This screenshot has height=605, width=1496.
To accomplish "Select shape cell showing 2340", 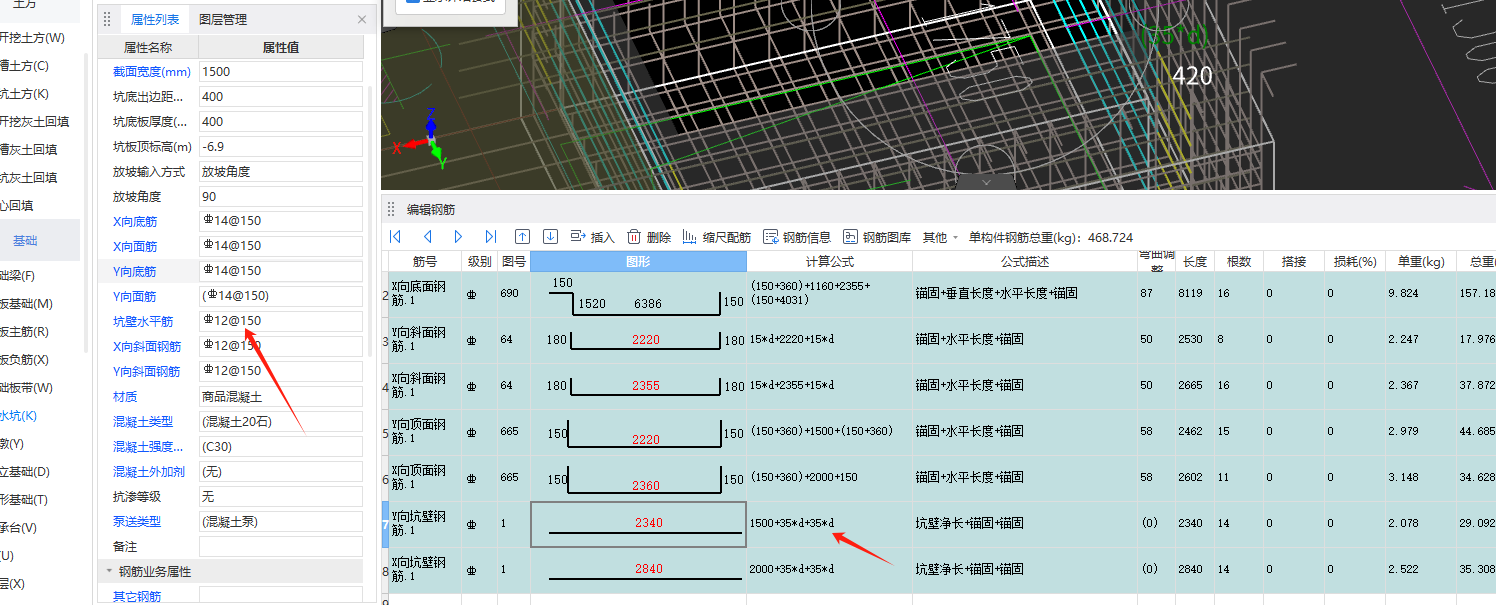I will click(638, 524).
